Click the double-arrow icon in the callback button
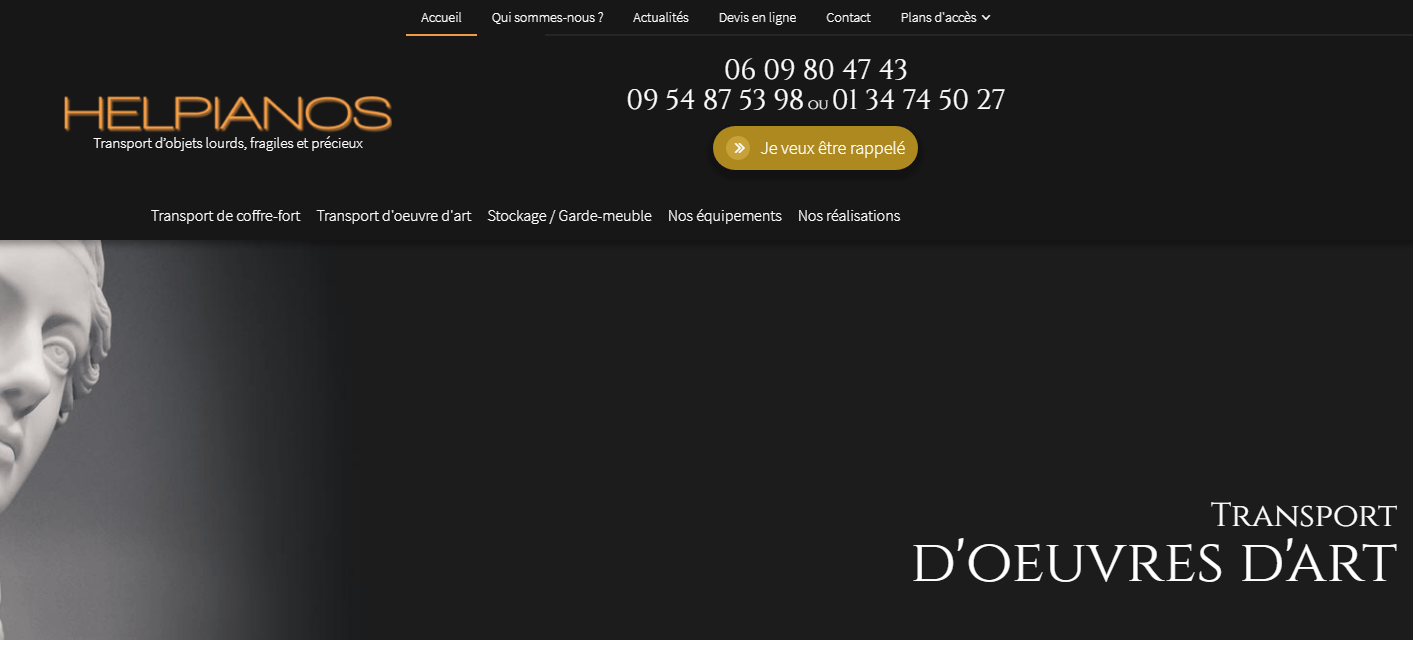The height and width of the screenshot is (649, 1413). 738,148
